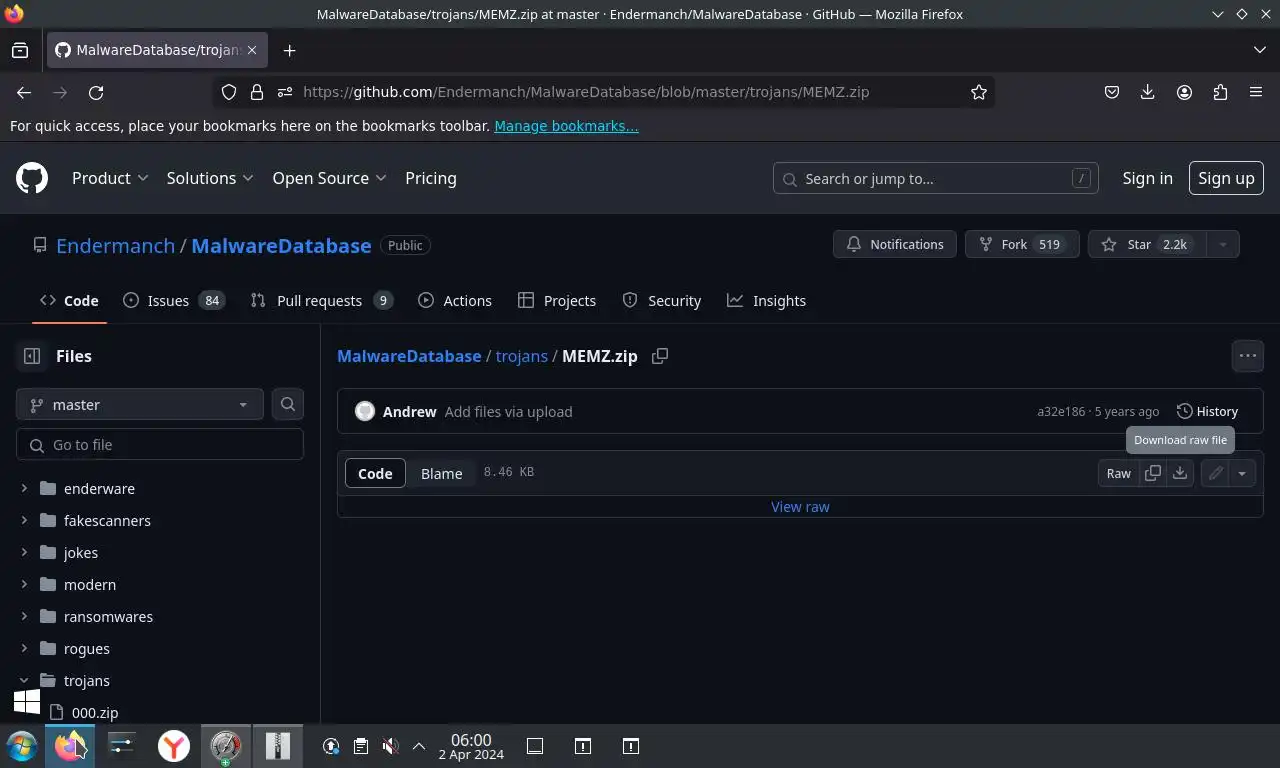This screenshot has width=1280, height=768.
Task: Focus the Search or jump to field
Action: coord(936,178)
